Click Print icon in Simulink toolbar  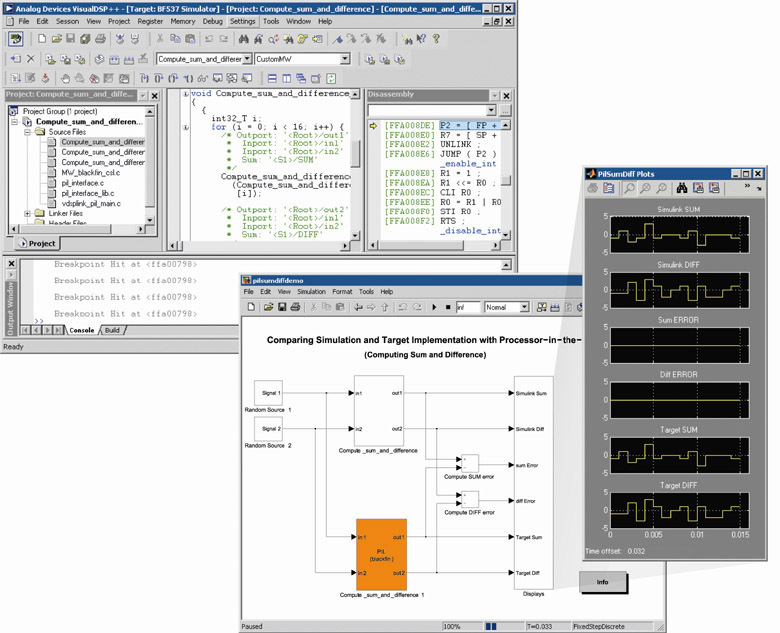point(295,307)
